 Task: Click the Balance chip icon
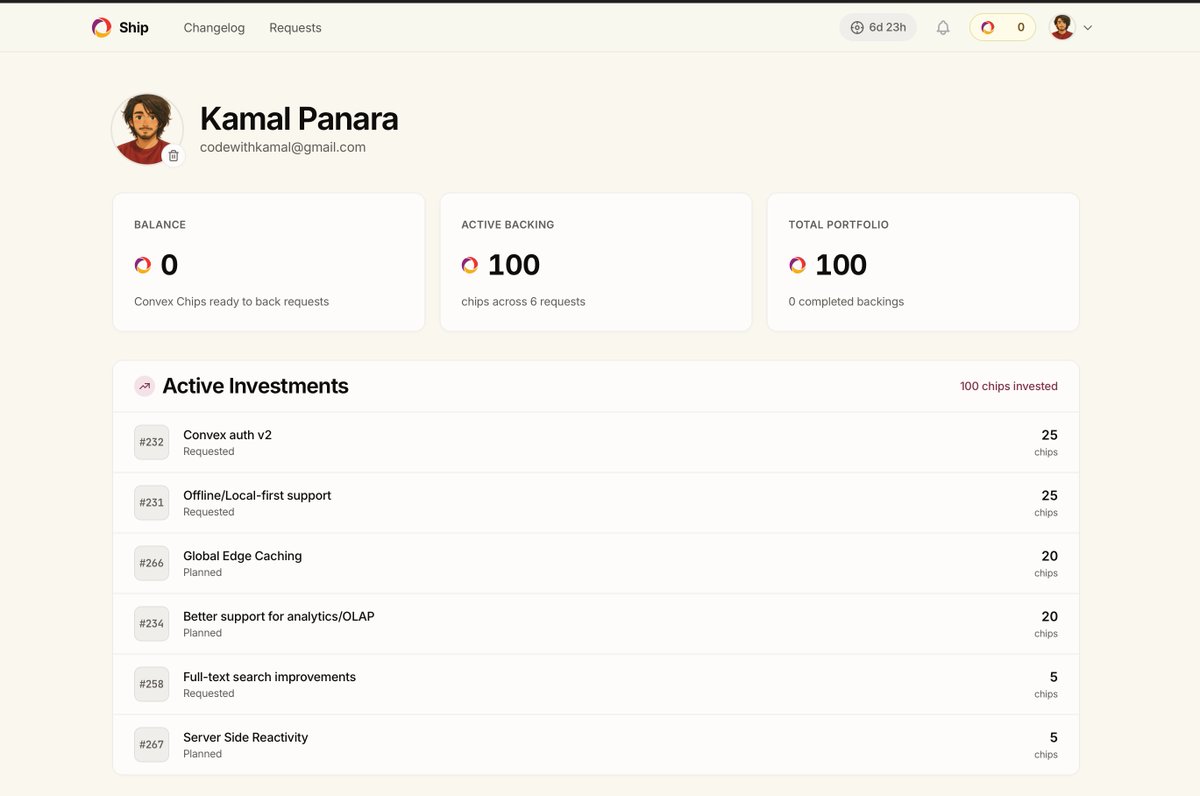[143, 265]
